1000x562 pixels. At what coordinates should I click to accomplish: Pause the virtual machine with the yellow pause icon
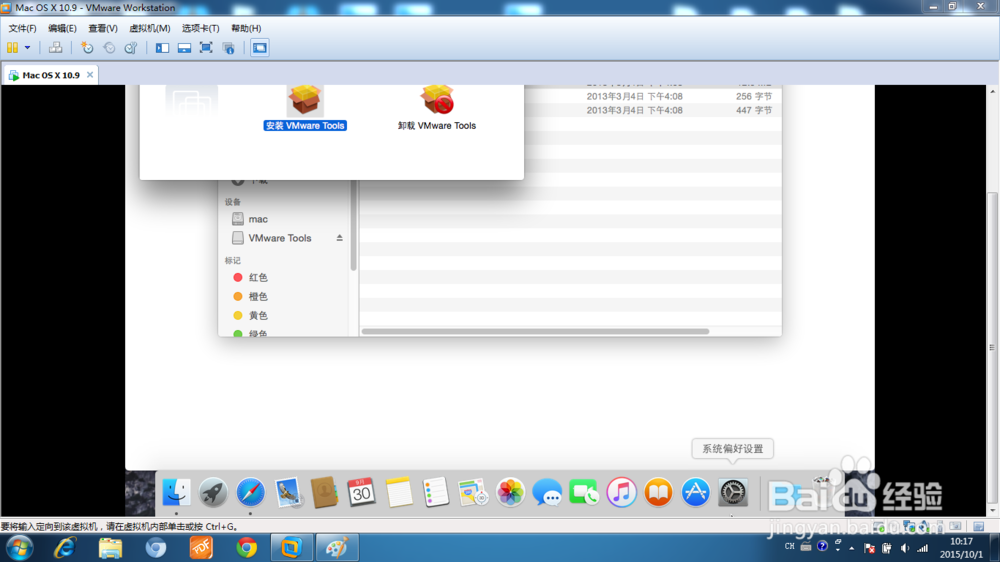click(12, 48)
